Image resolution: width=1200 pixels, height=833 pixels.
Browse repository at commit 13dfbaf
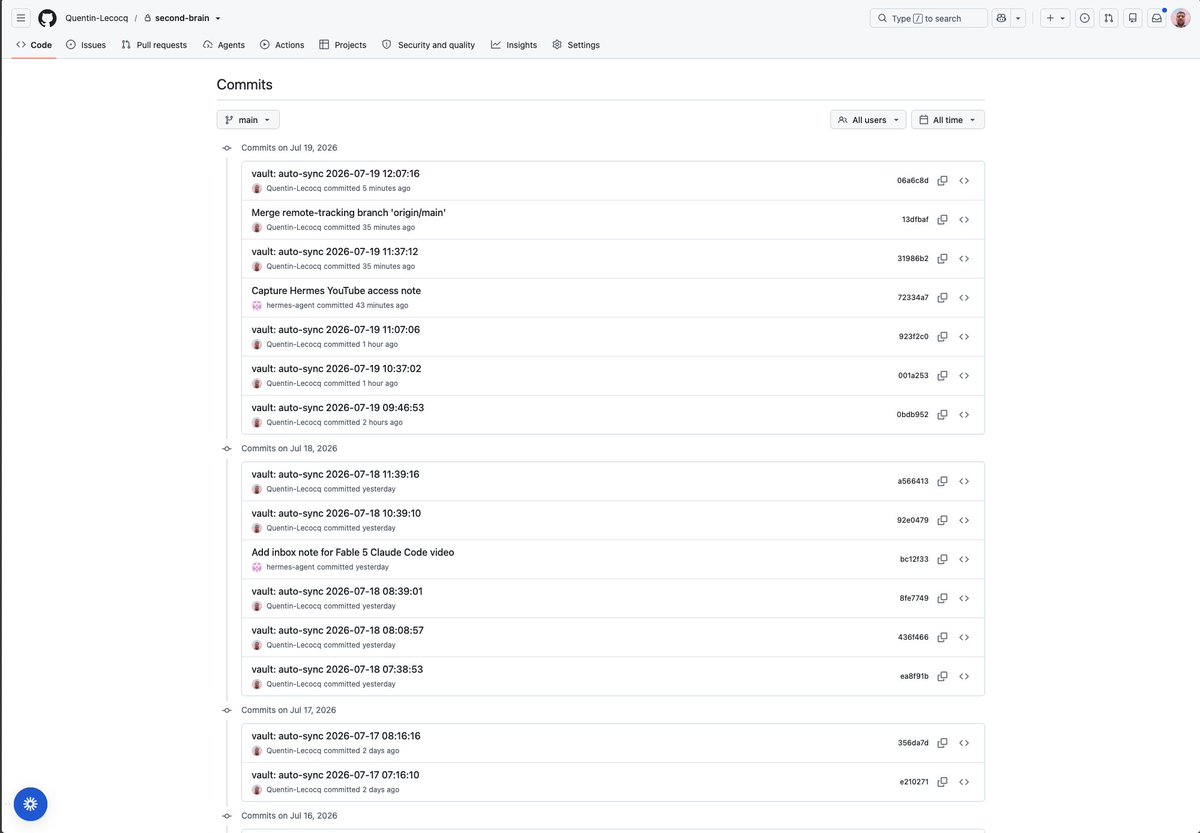coord(964,220)
